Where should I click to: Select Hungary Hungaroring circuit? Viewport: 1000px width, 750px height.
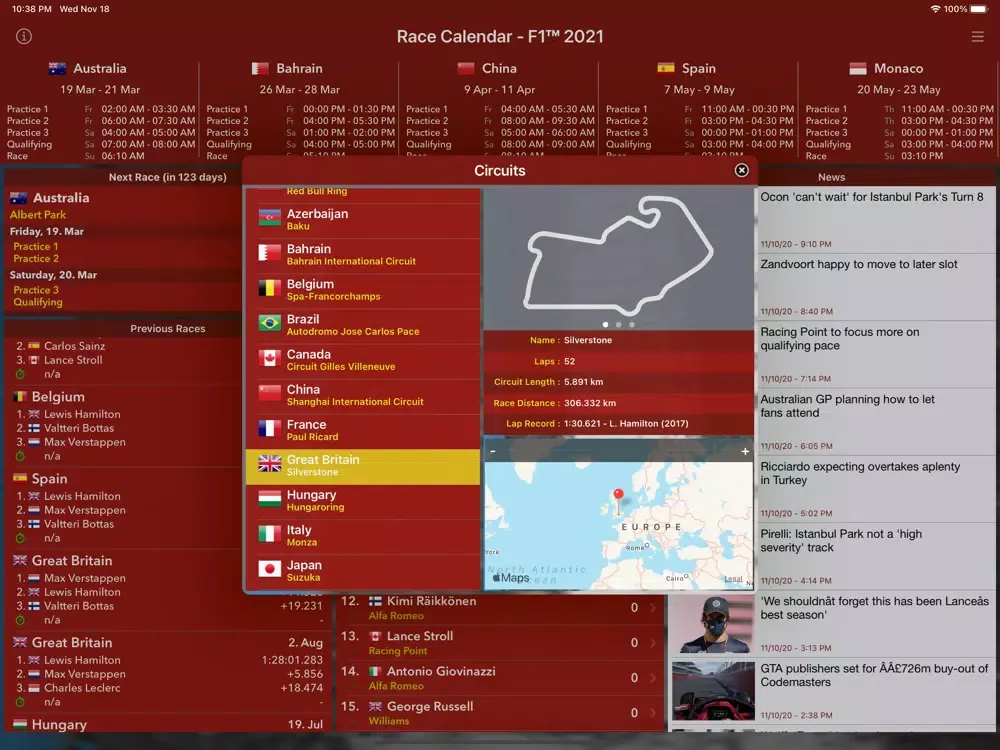pyautogui.click(x=363, y=501)
